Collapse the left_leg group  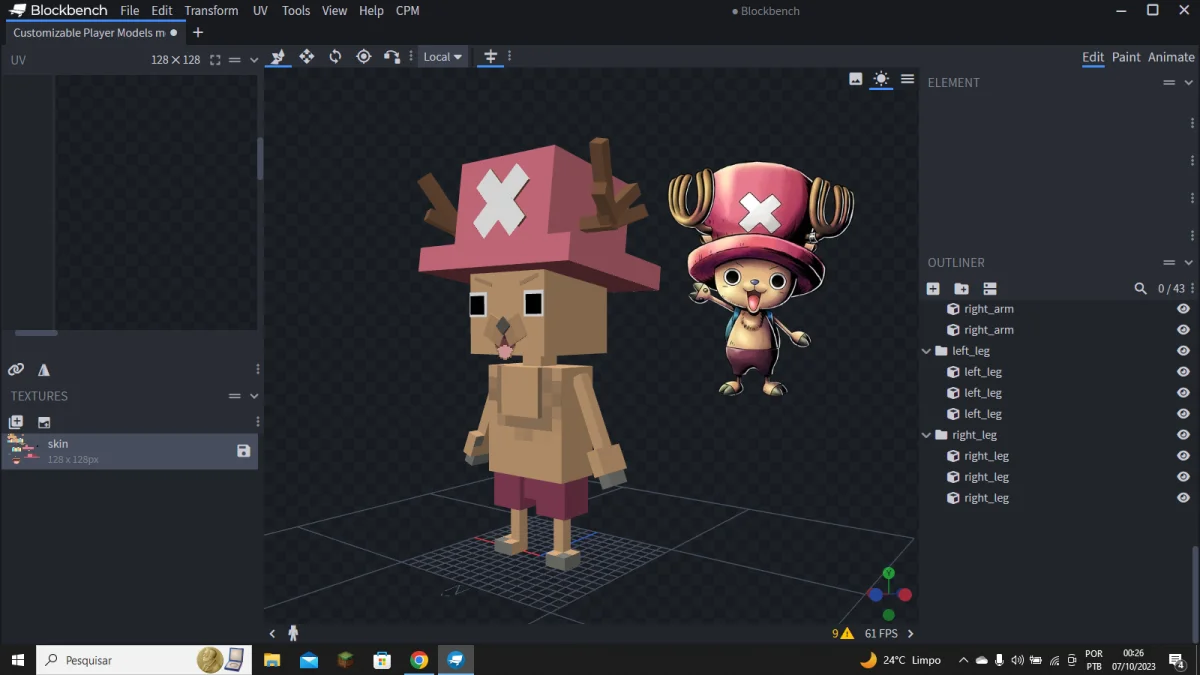[926, 351]
